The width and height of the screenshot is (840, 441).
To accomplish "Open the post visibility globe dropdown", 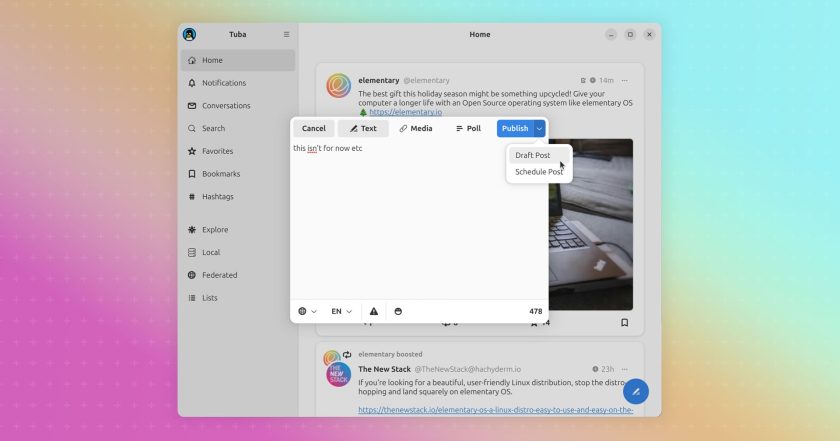I will tap(308, 311).
